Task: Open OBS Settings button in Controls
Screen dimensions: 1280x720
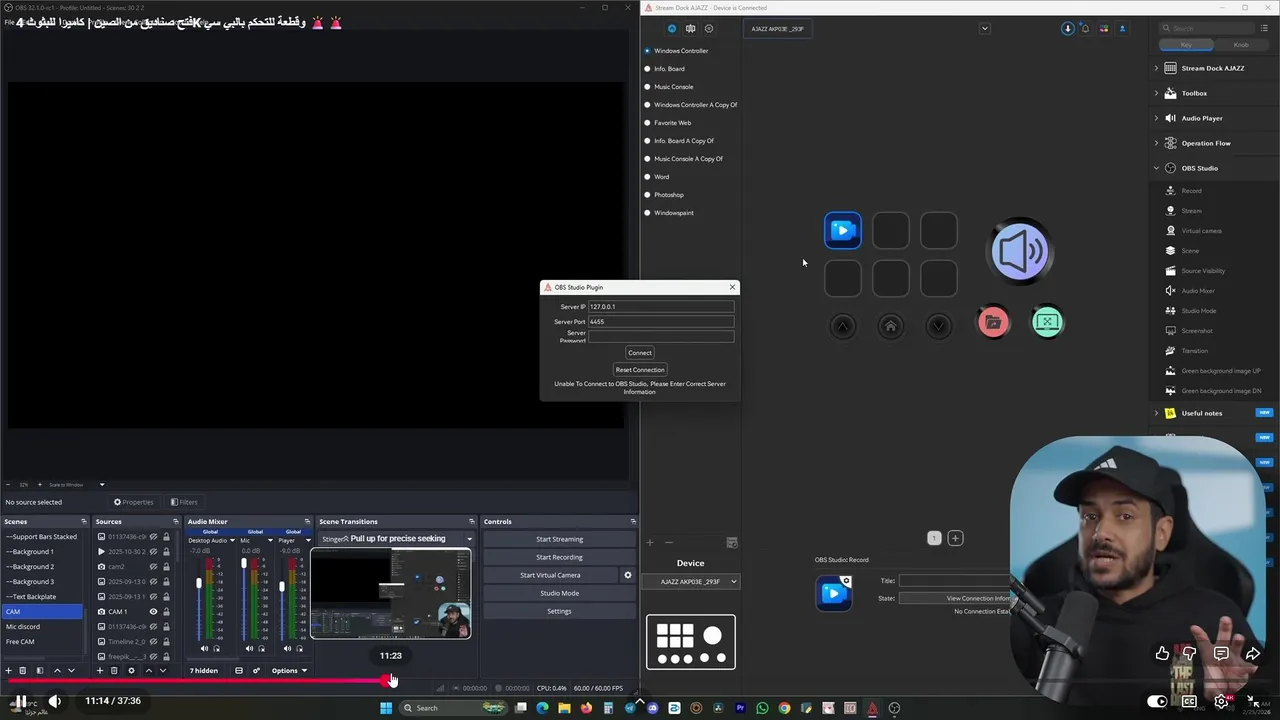Action: pyautogui.click(x=559, y=611)
